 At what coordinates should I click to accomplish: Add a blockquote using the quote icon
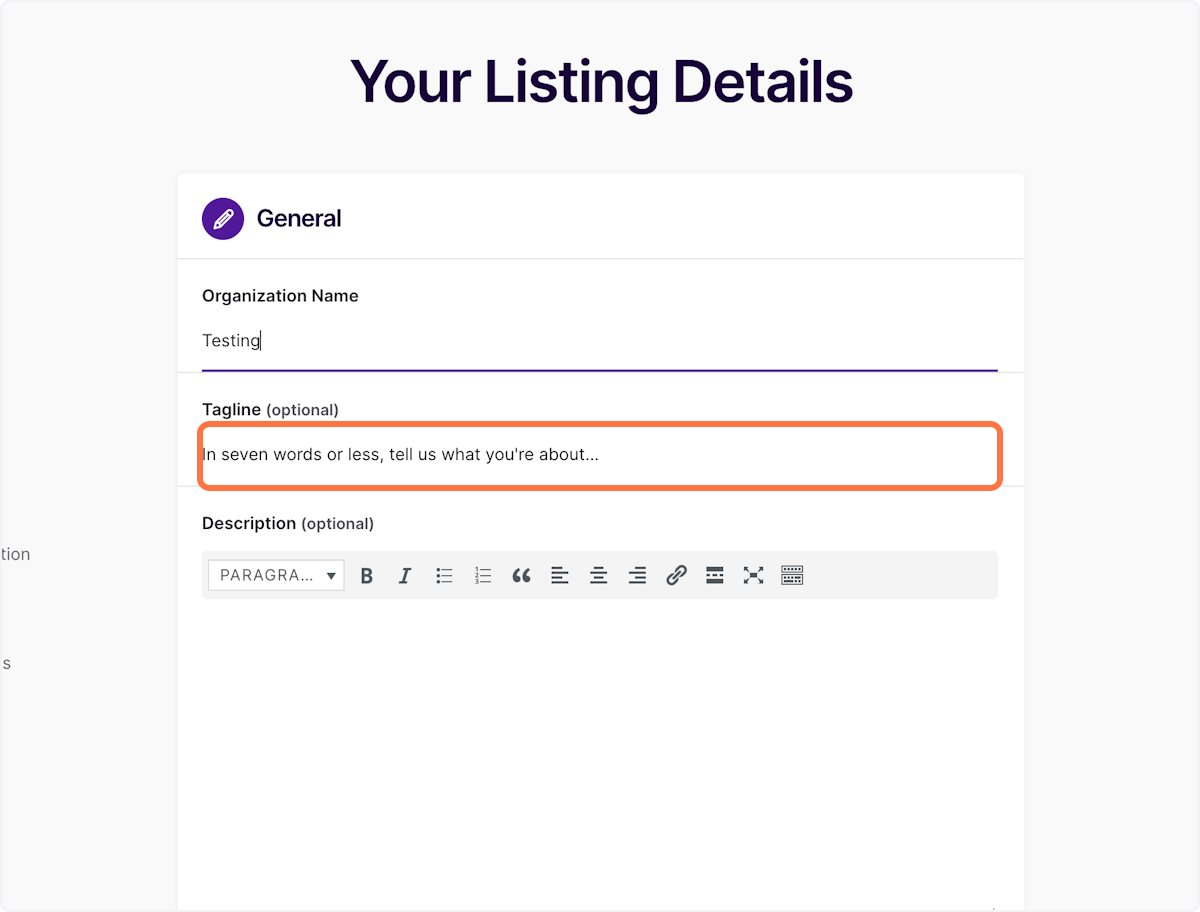(x=521, y=575)
